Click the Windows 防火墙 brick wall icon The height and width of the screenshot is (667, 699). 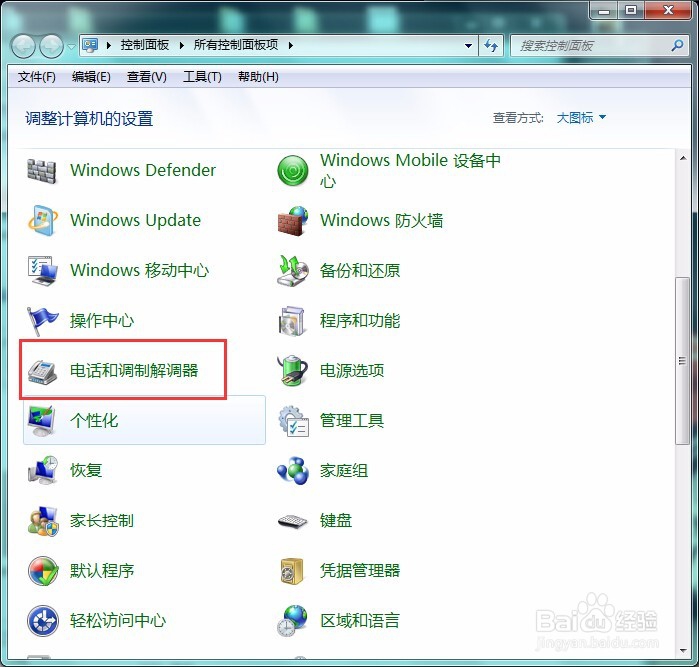(292, 220)
